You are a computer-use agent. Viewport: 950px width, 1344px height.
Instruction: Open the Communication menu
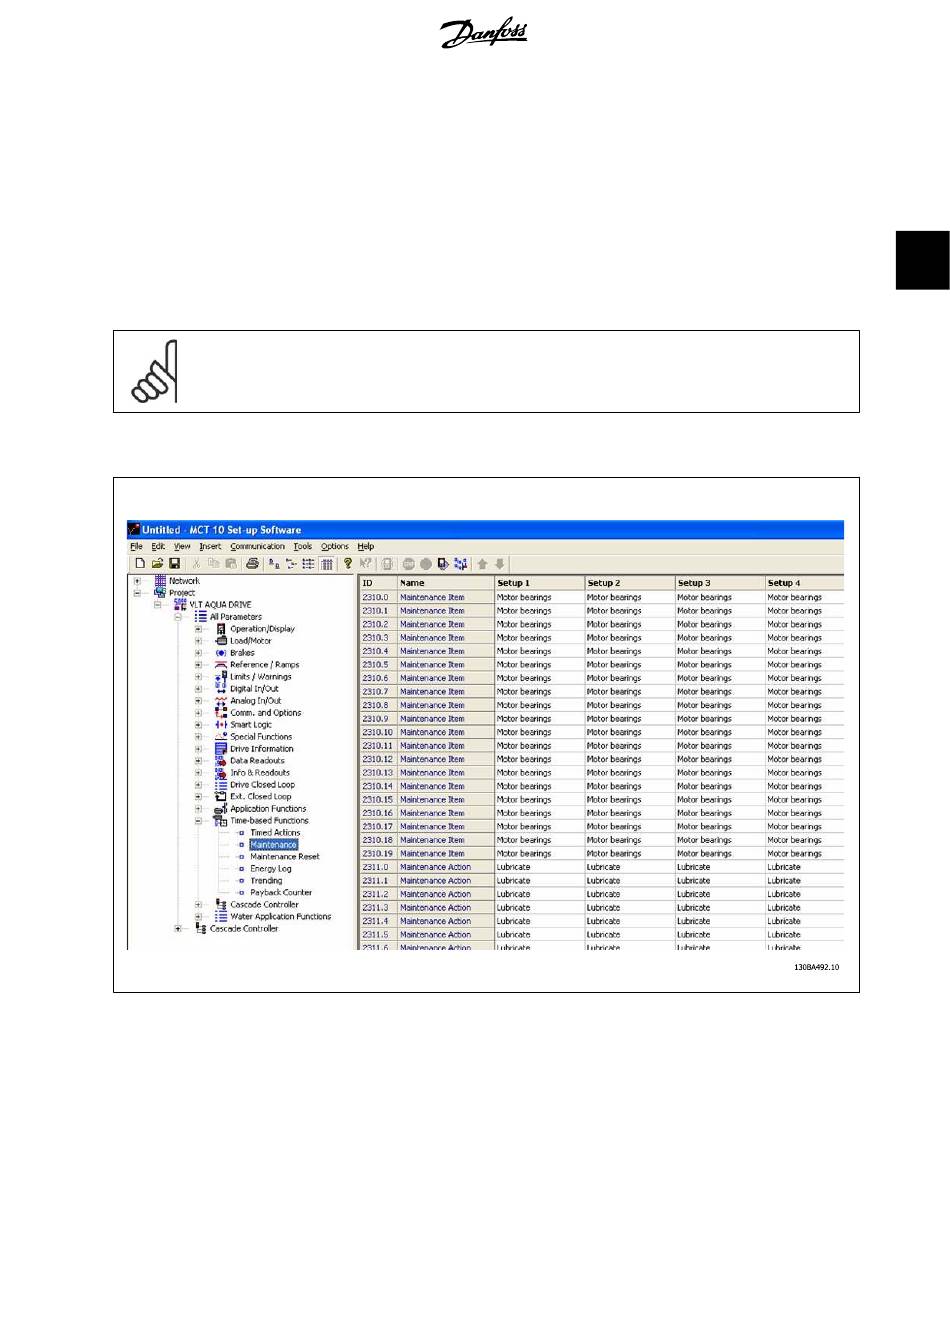[x=257, y=547]
